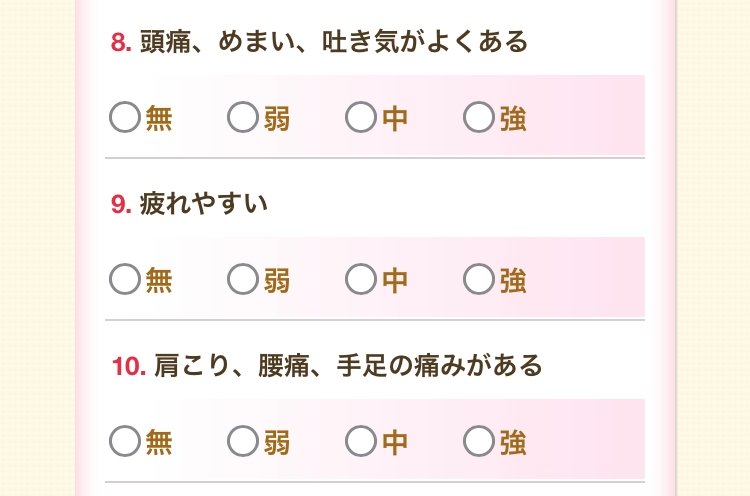750x496 pixels.
Task: Select 中 radio for question 8 headache
Action: (360, 118)
